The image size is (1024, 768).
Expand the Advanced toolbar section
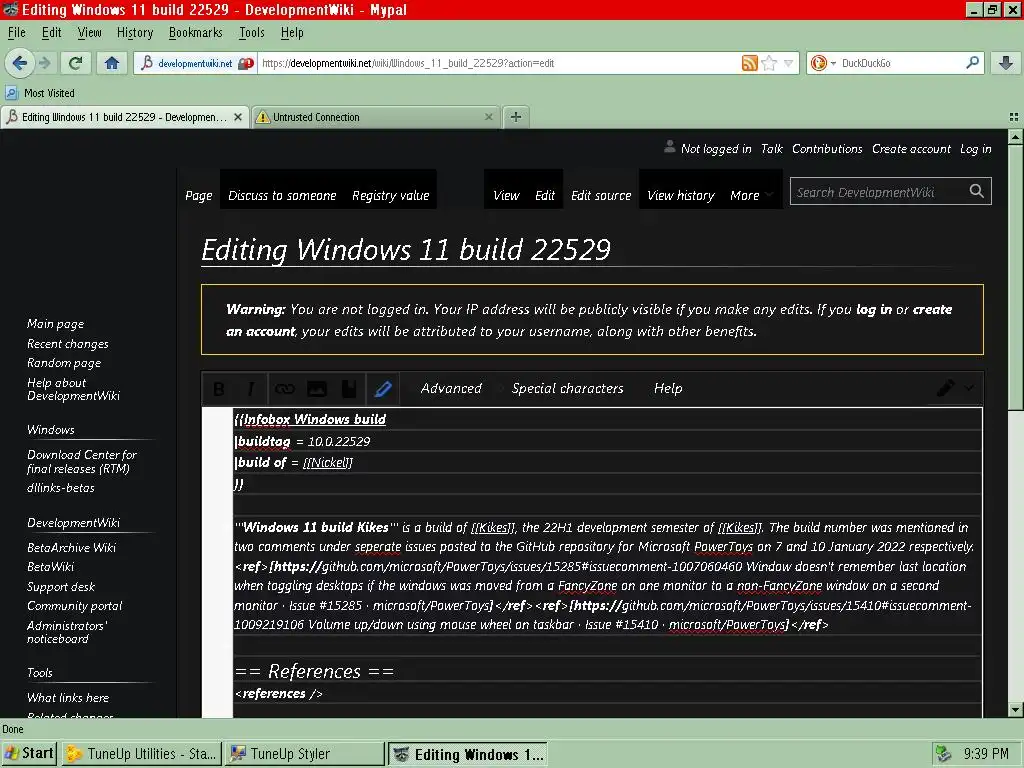tap(451, 389)
